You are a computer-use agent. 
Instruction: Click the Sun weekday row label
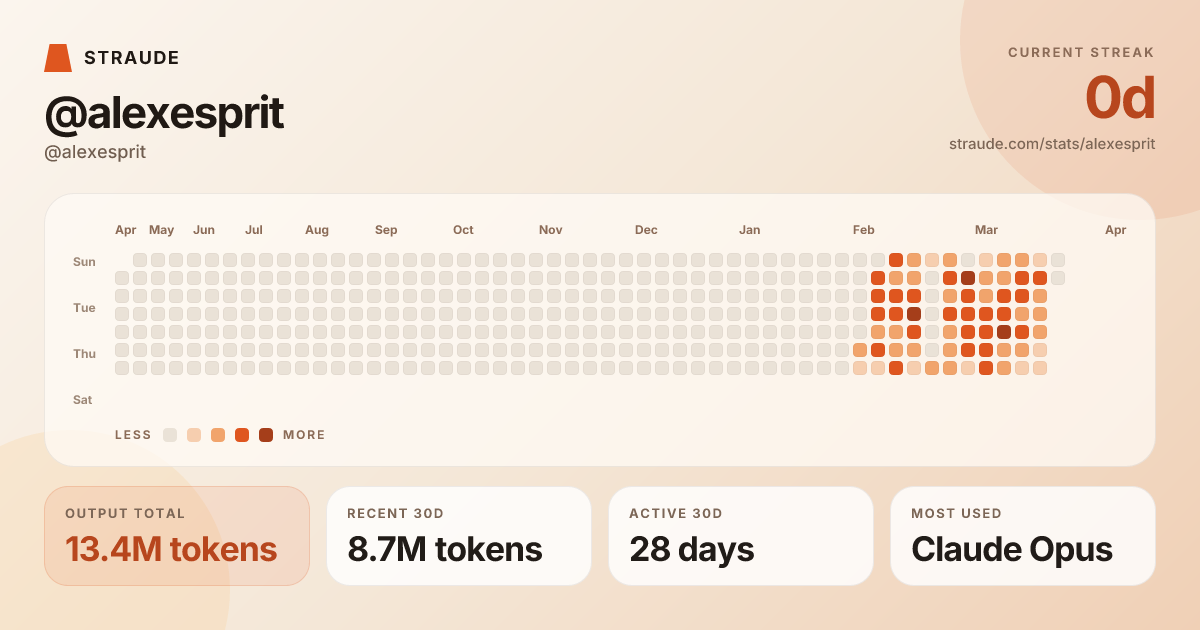[x=84, y=262]
